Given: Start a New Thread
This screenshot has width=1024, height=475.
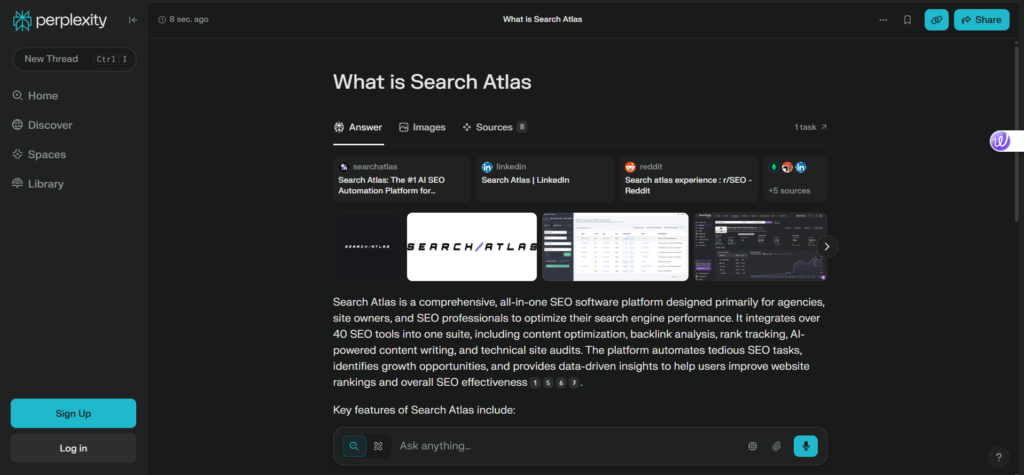Looking at the screenshot, I should (x=74, y=59).
